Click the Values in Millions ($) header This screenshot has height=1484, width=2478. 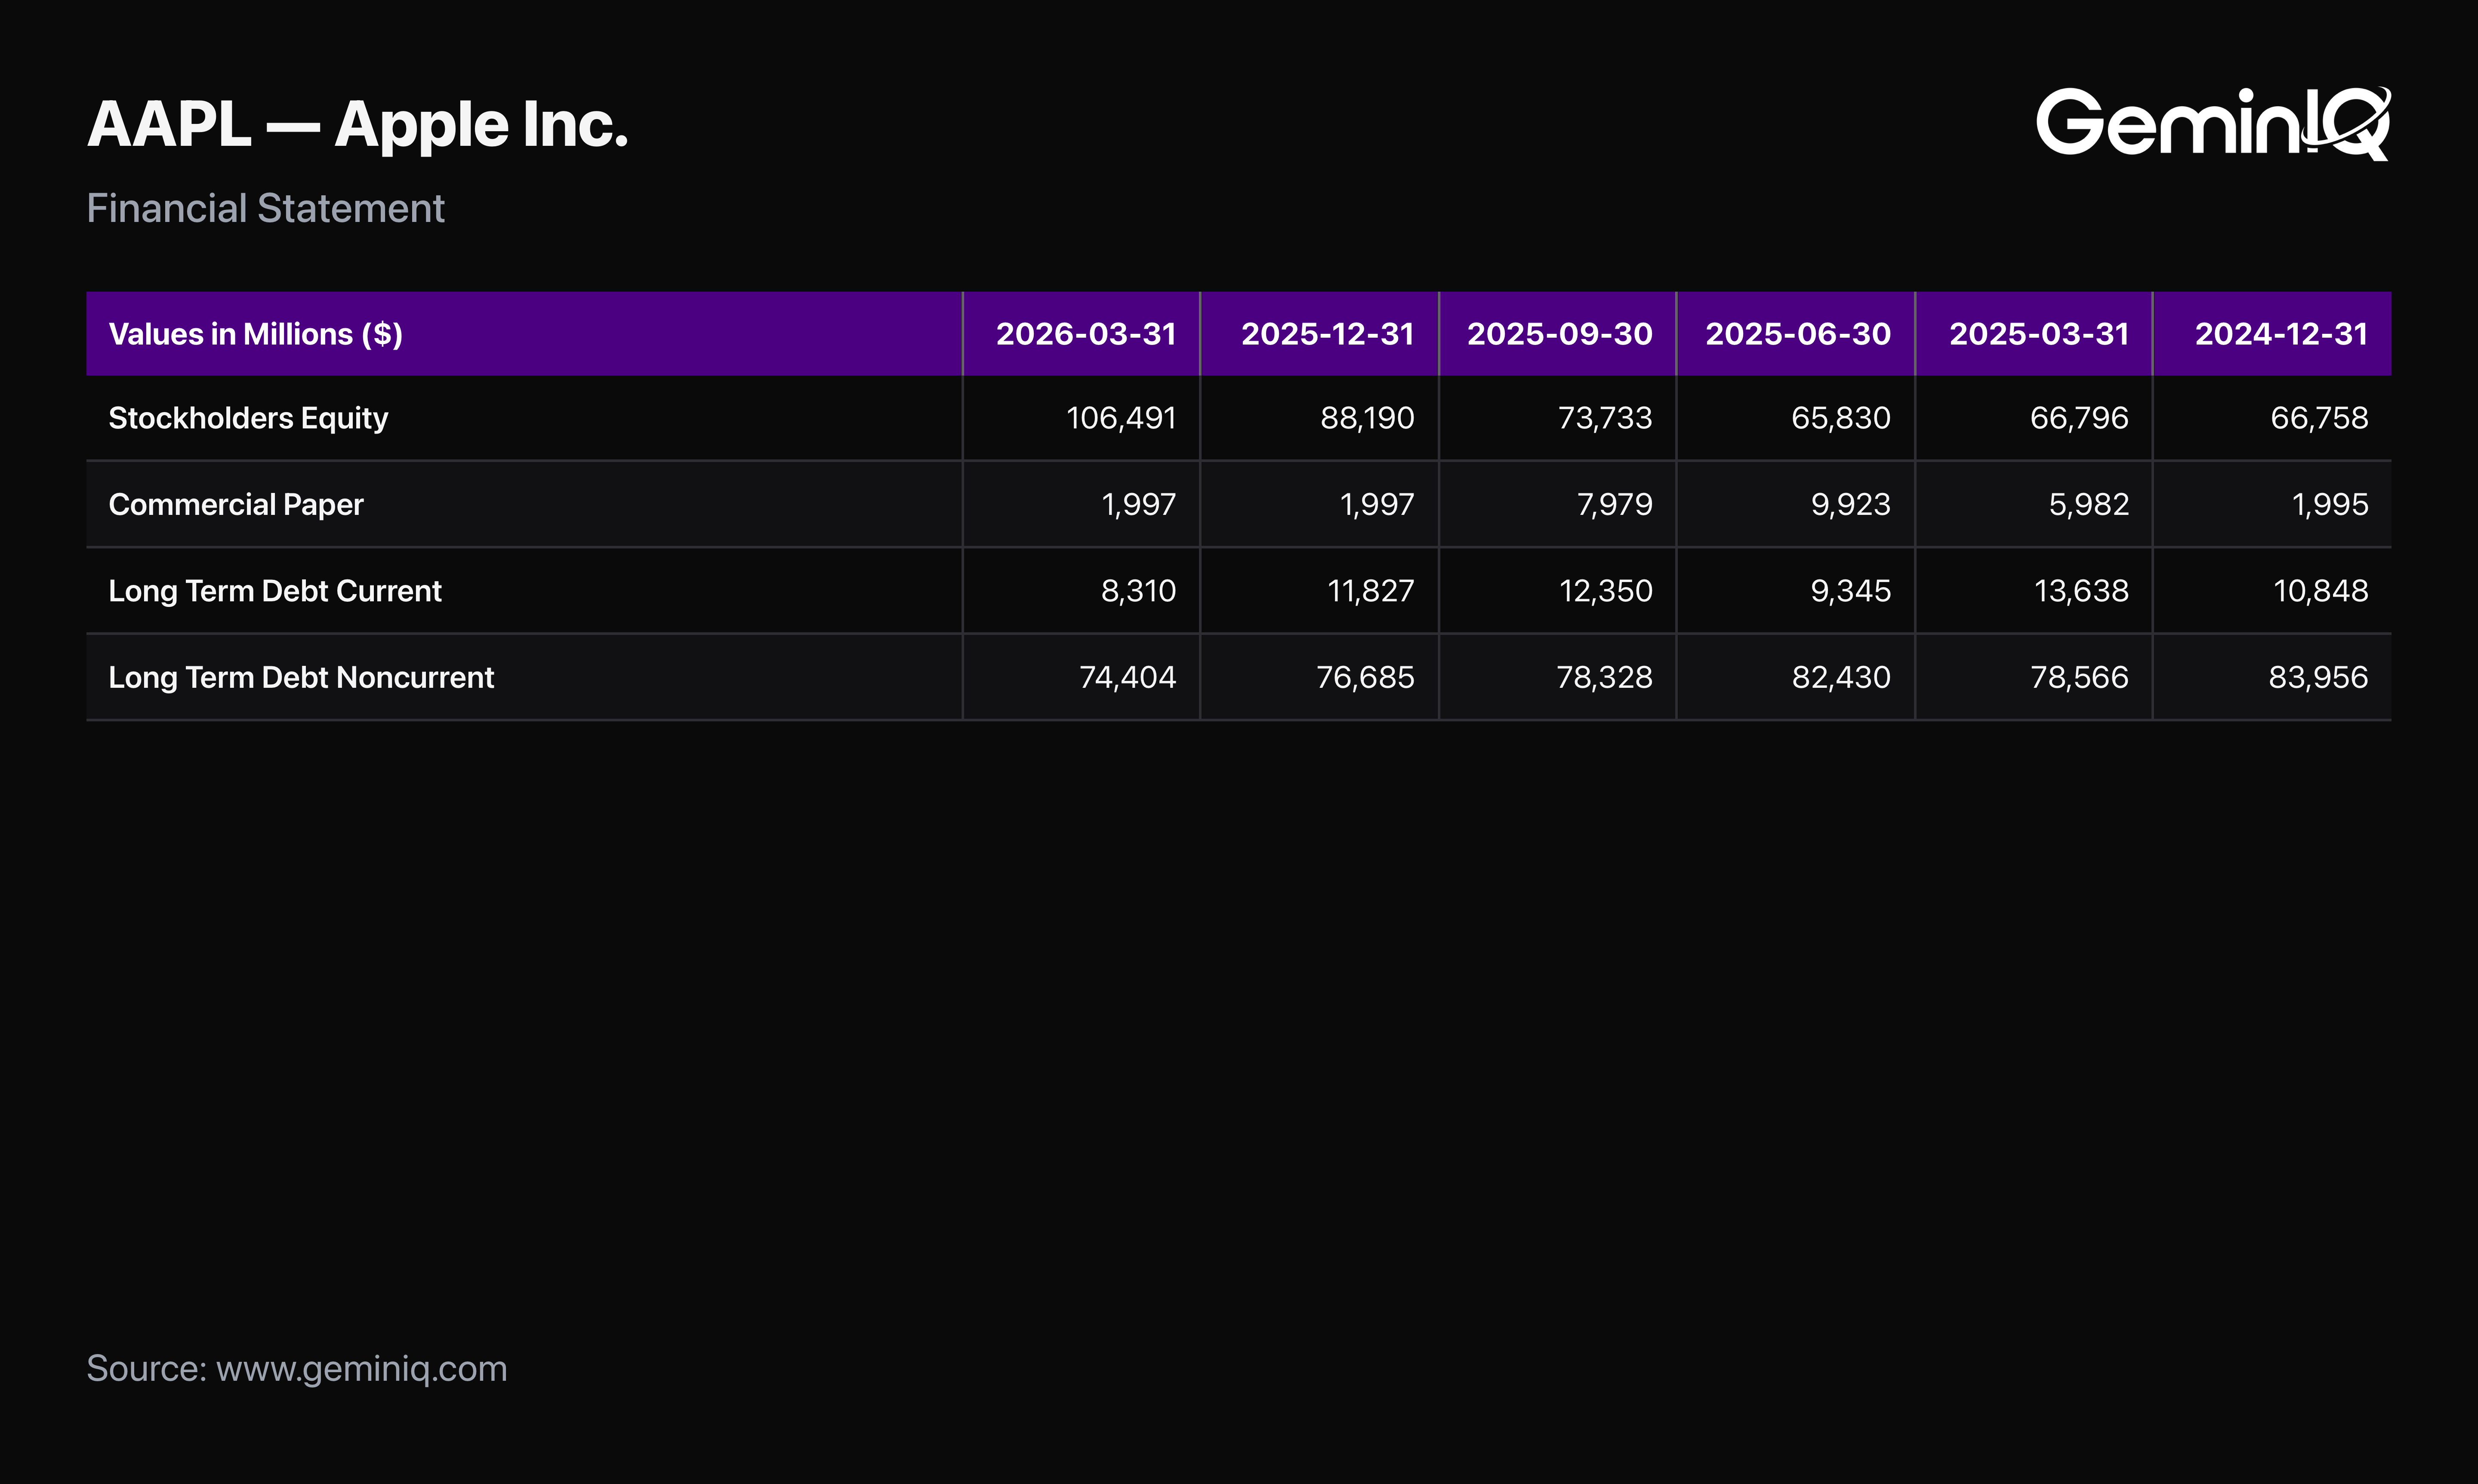pyautogui.click(x=255, y=334)
